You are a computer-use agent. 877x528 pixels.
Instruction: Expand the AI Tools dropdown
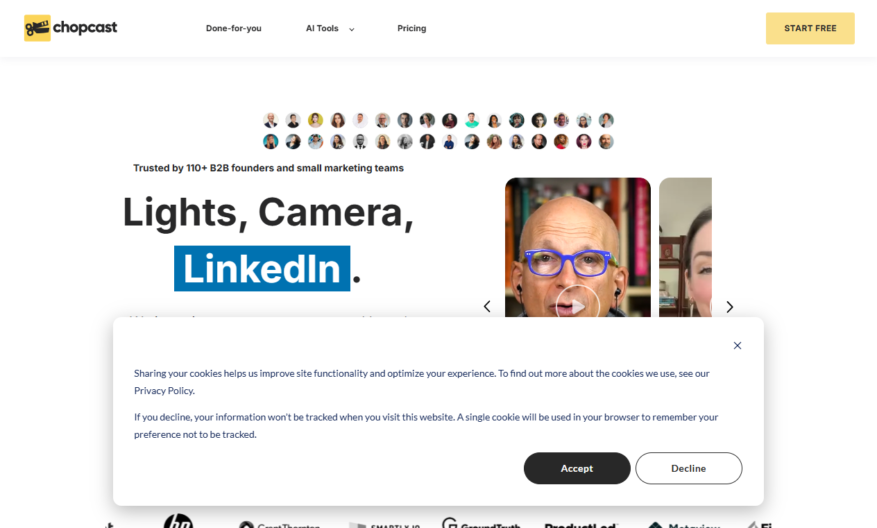click(329, 29)
